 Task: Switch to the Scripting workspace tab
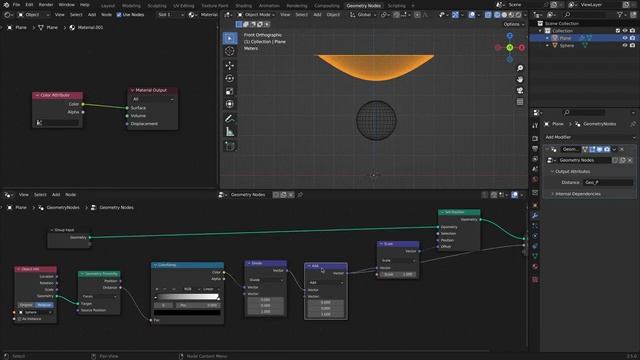pyautogui.click(x=396, y=6)
